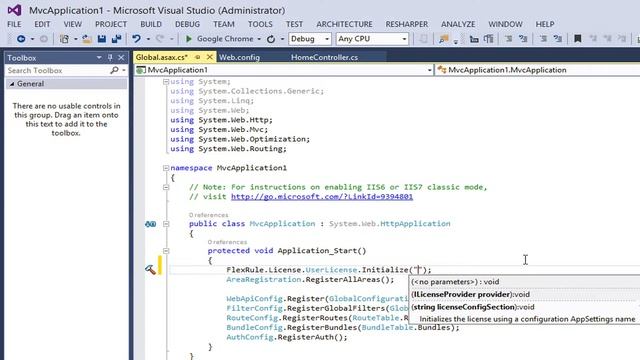Close the Global.asax.cs tab
Viewport: 640px width, 360px height.
(x=209, y=57)
